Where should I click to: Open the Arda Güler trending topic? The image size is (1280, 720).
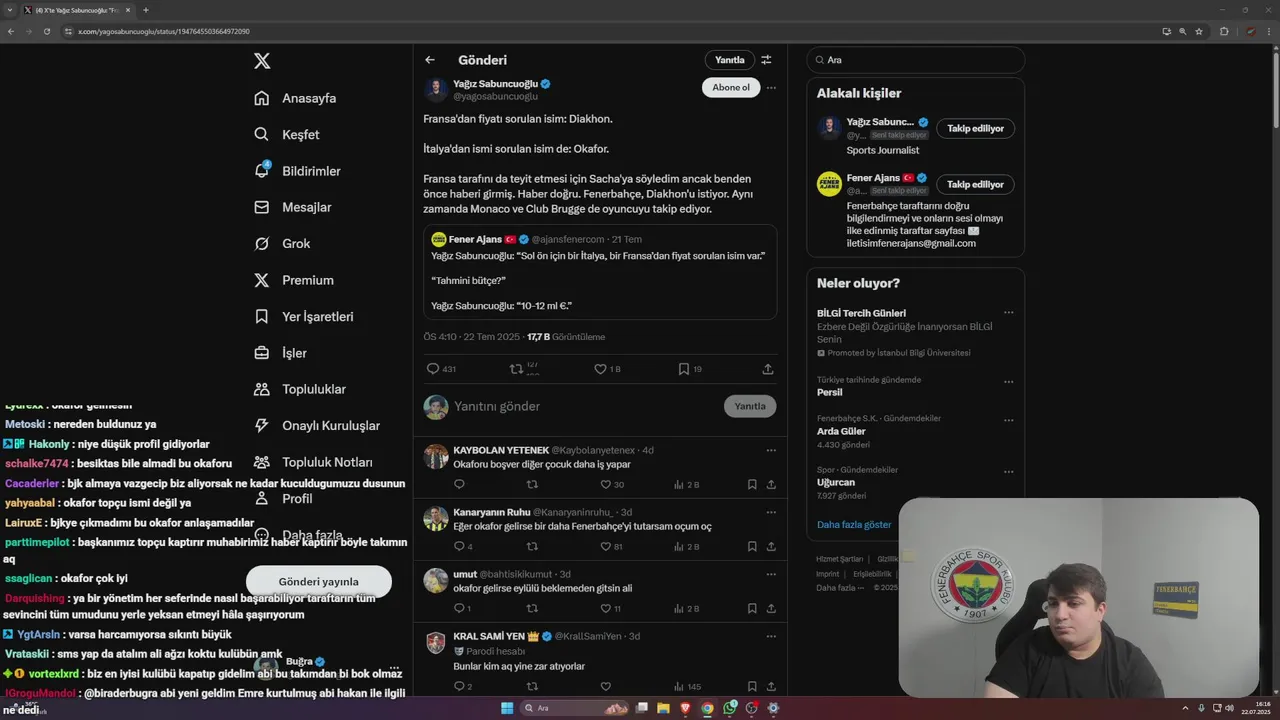coord(841,431)
